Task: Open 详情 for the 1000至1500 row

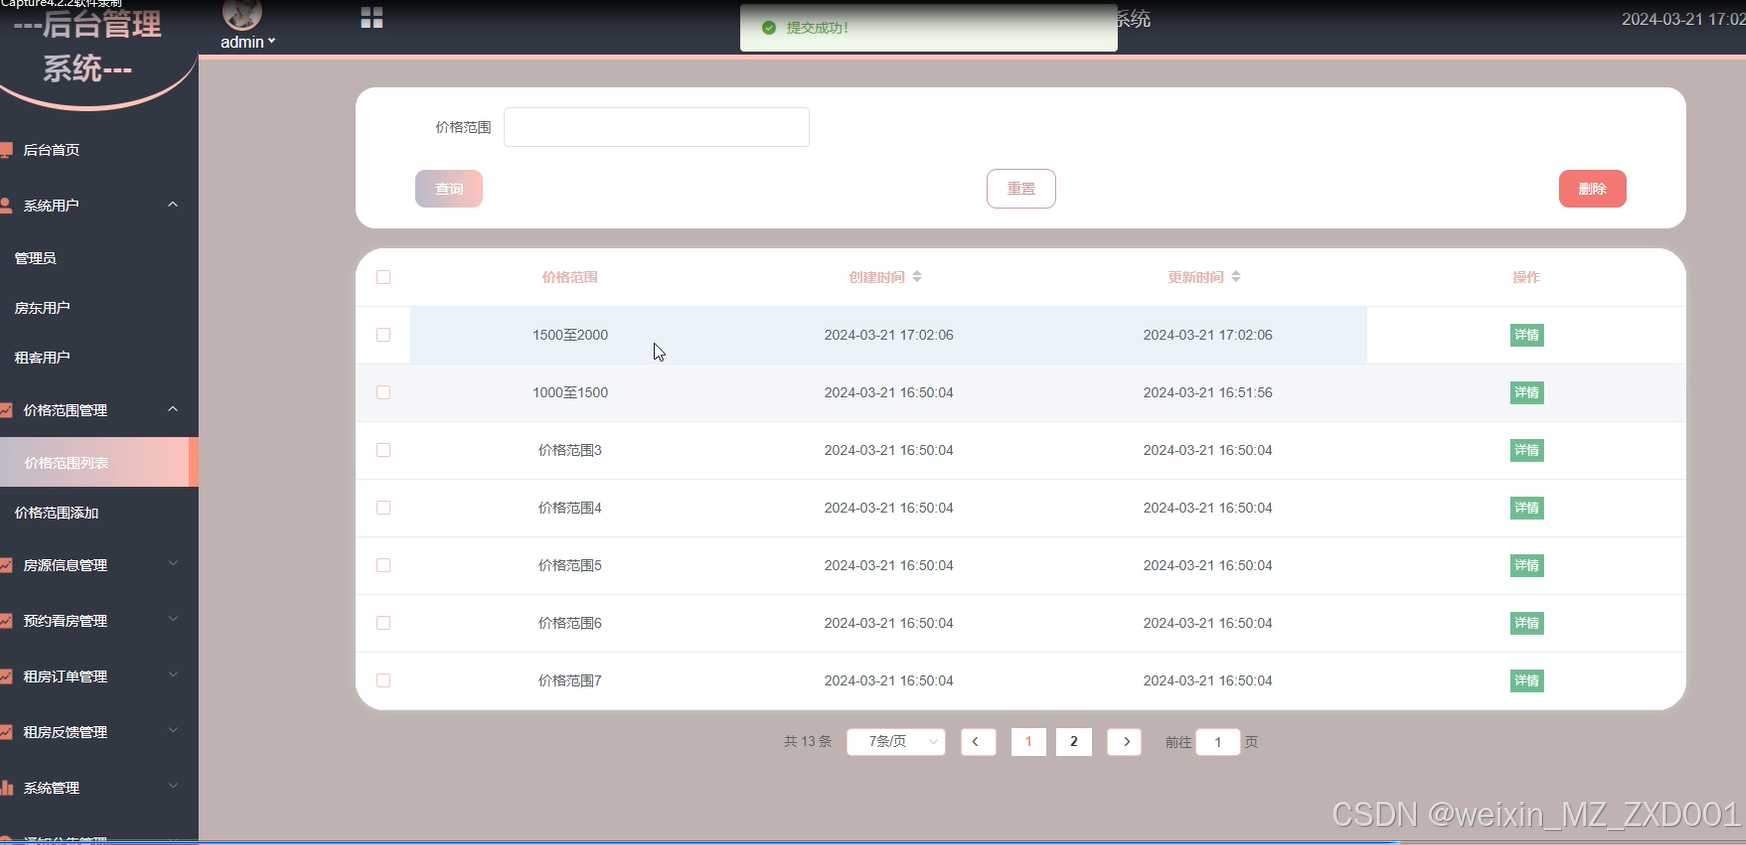Action: 1526,393
